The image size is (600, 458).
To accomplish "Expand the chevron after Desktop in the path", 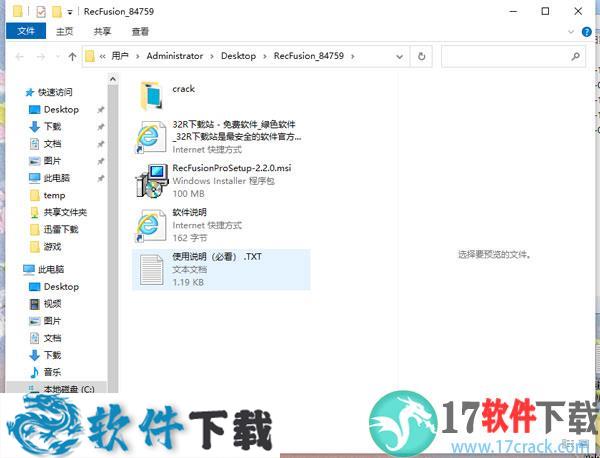I will pyautogui.click(x=264, y=56).
